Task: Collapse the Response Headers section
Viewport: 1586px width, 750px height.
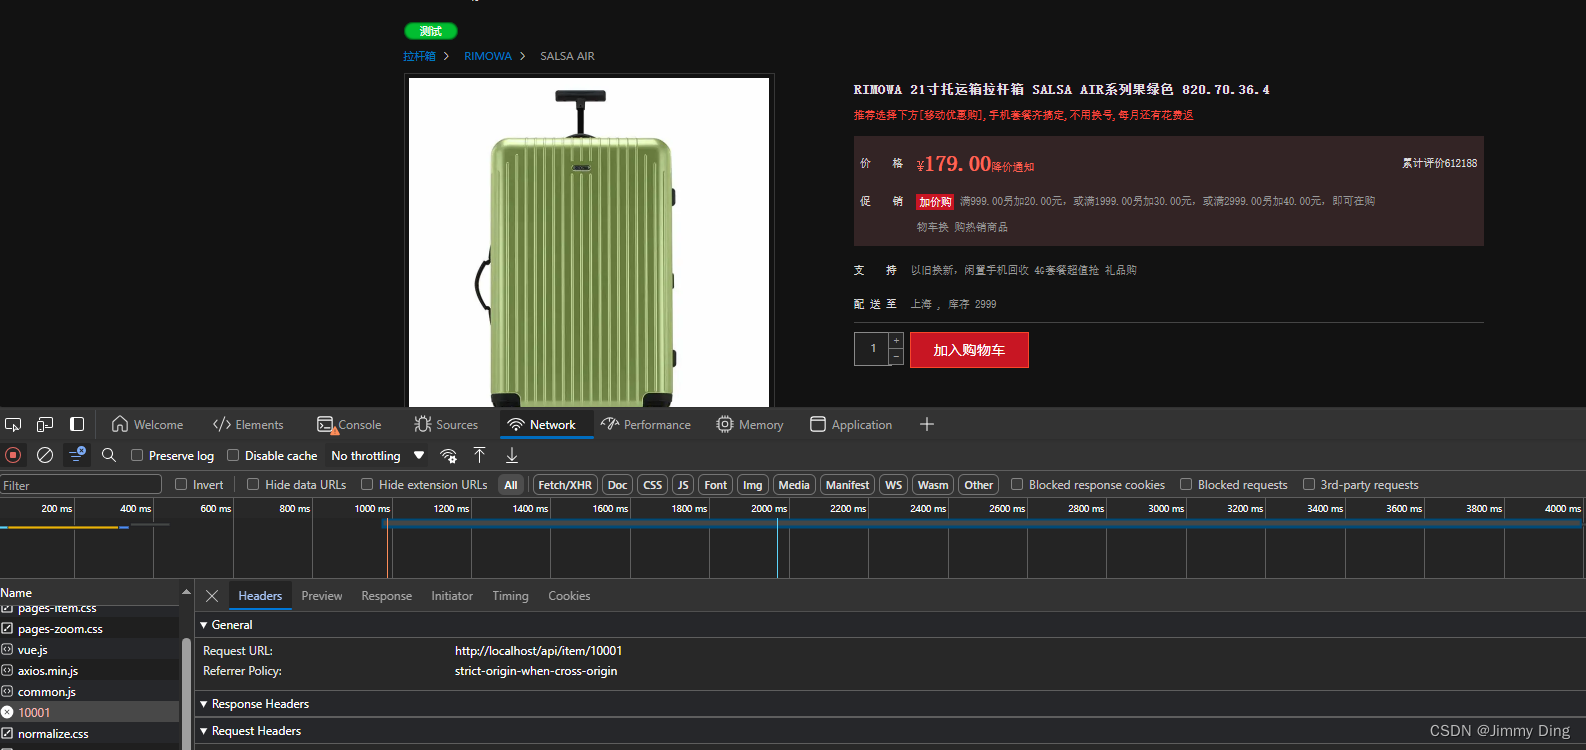Action: click(x=204, y=704)
